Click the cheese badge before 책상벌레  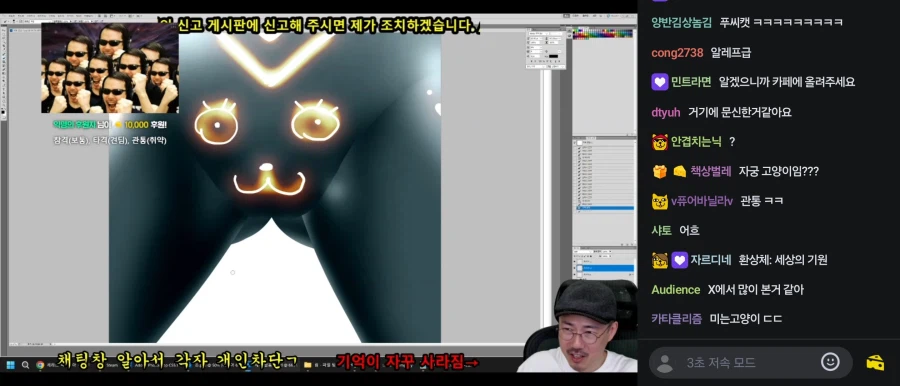click(680, 171)
